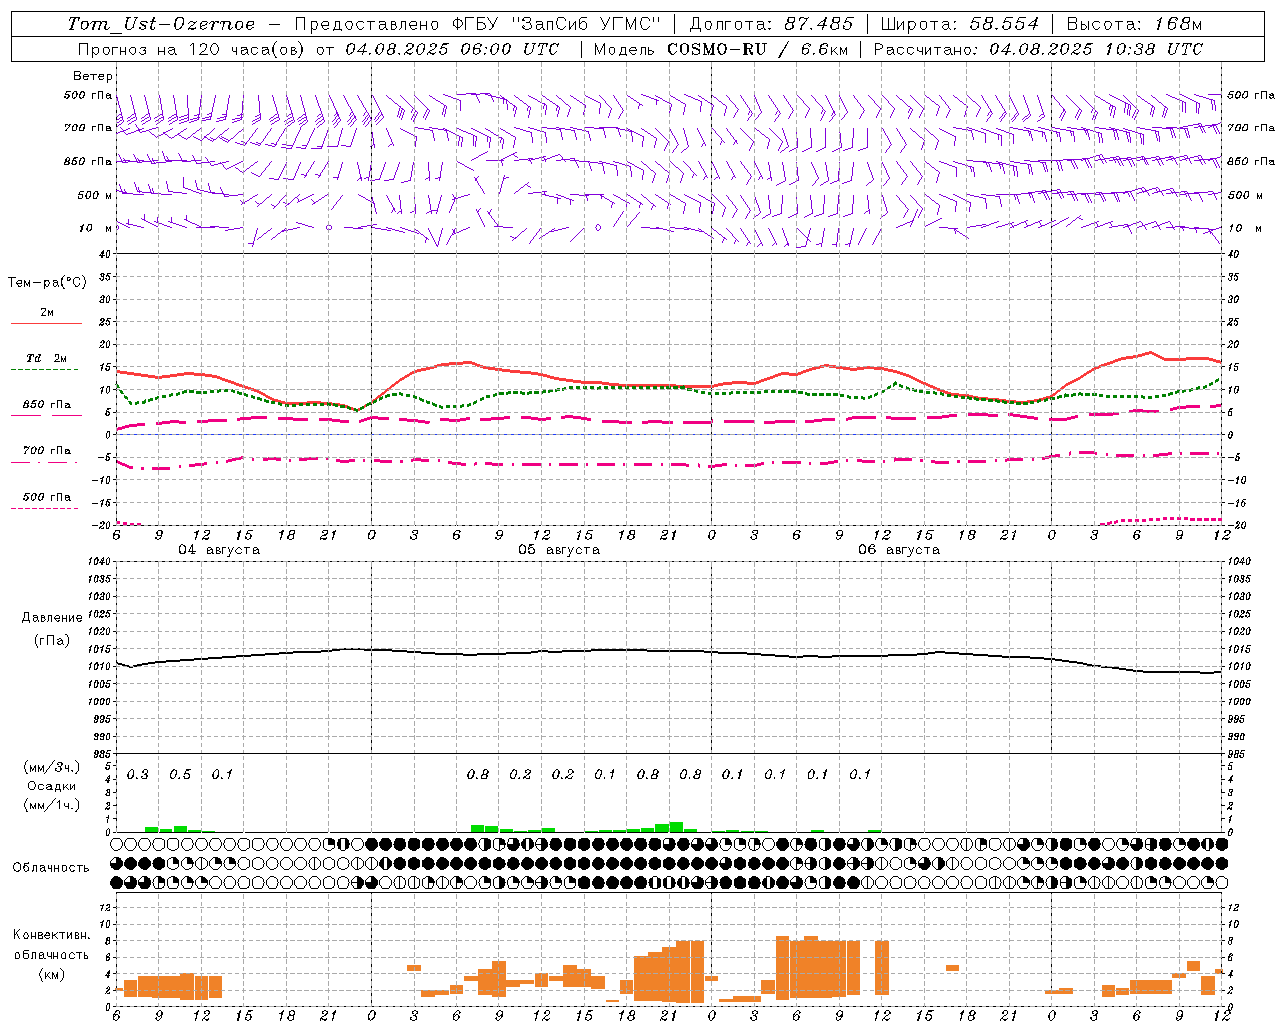1280x1024 pixels.
Task: Click the (мм/1ч.) units label
Action: pos(52,805)
